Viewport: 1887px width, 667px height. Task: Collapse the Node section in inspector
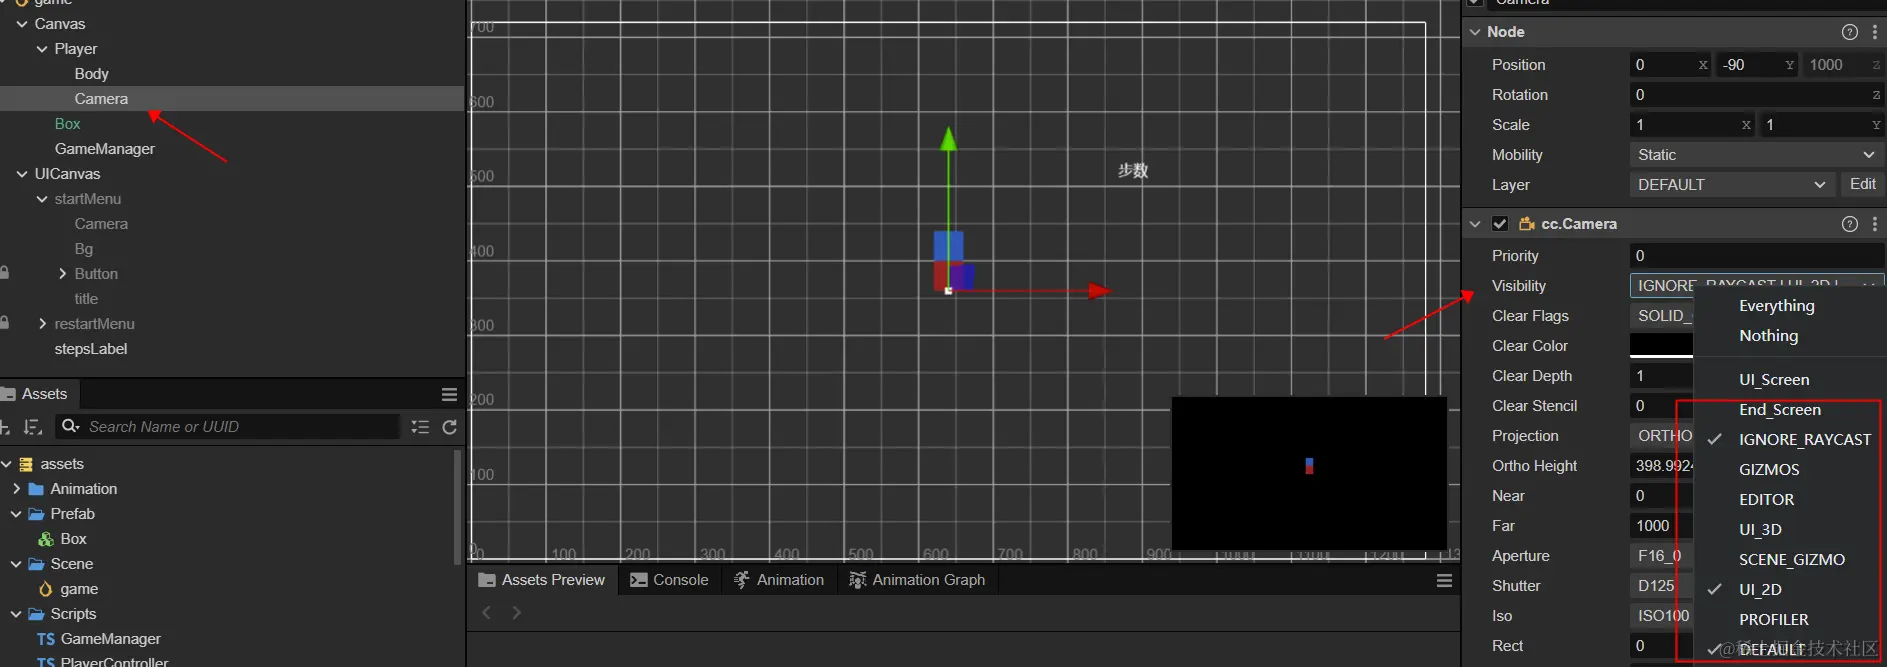1475,32
